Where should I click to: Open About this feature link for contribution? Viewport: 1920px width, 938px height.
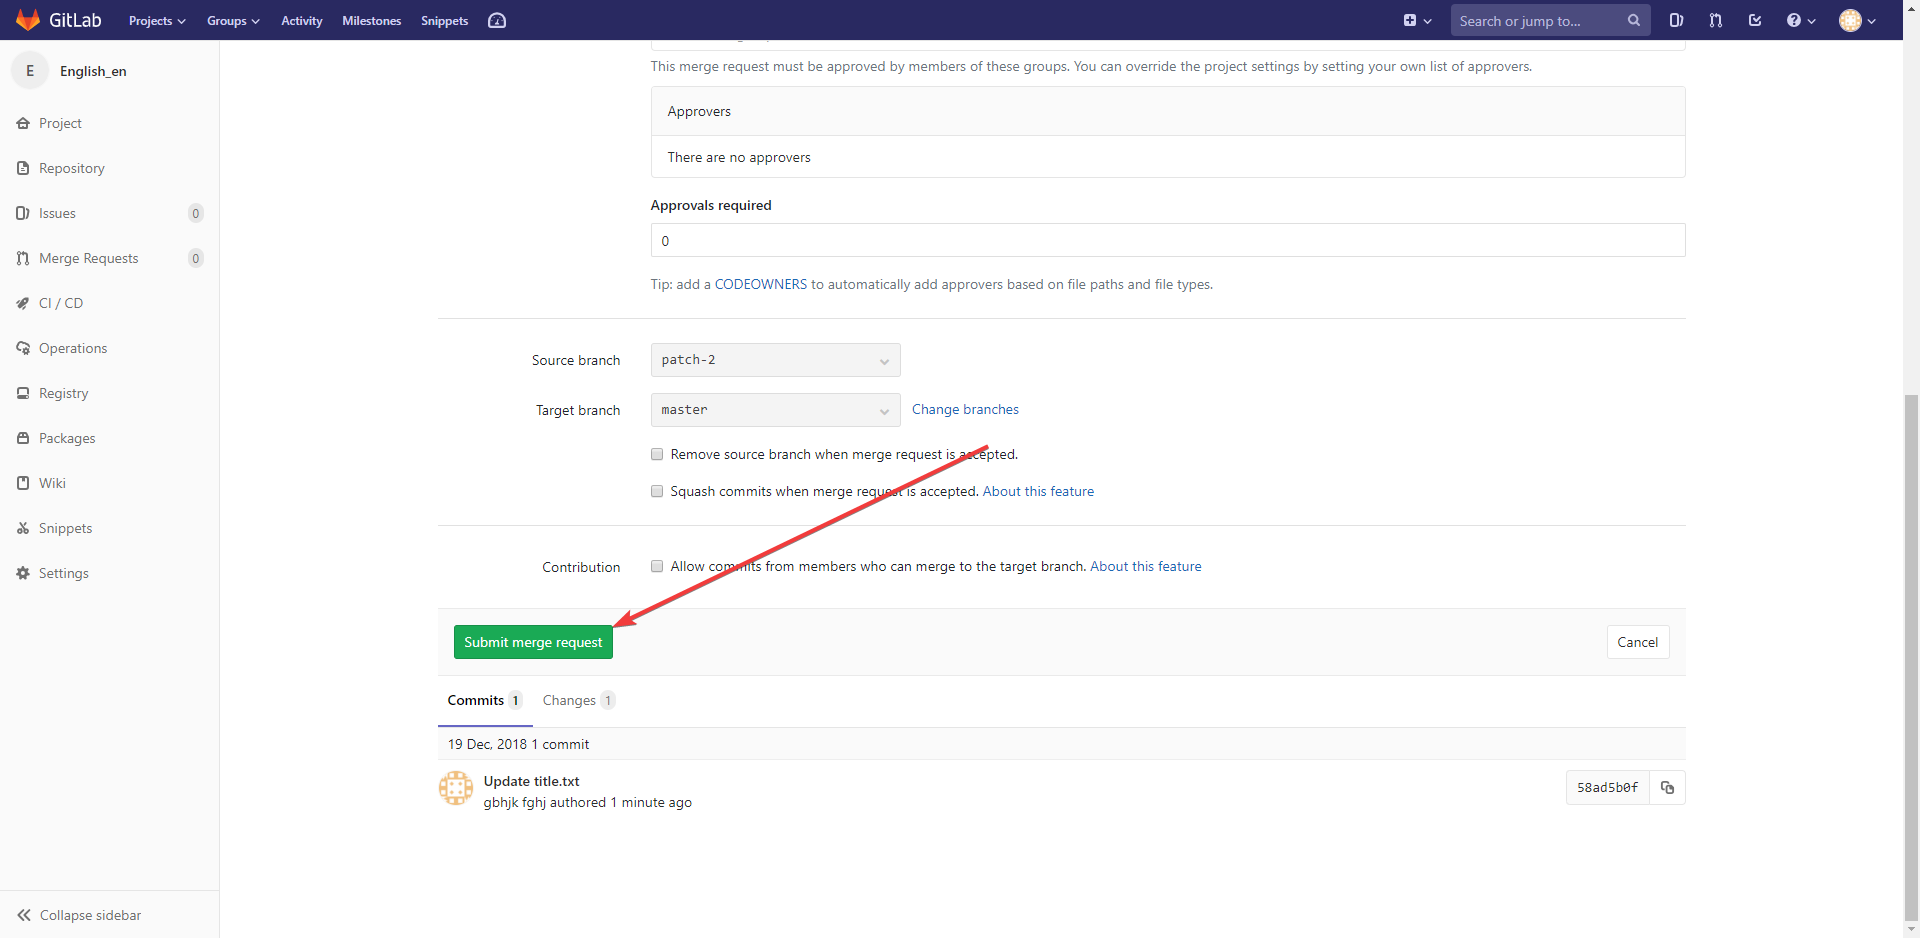tap(1146, 566)
